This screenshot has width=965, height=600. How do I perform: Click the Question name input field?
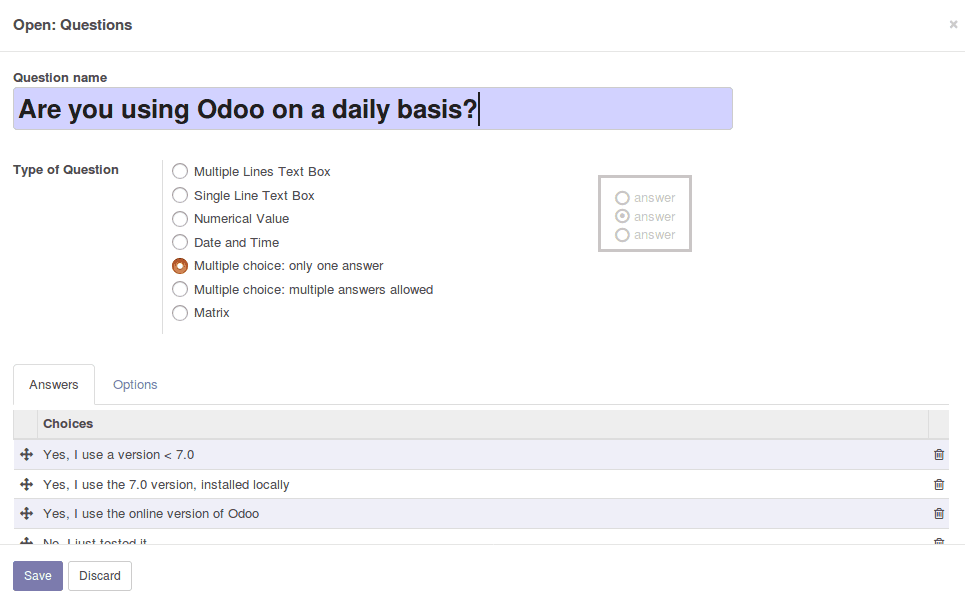372,109
